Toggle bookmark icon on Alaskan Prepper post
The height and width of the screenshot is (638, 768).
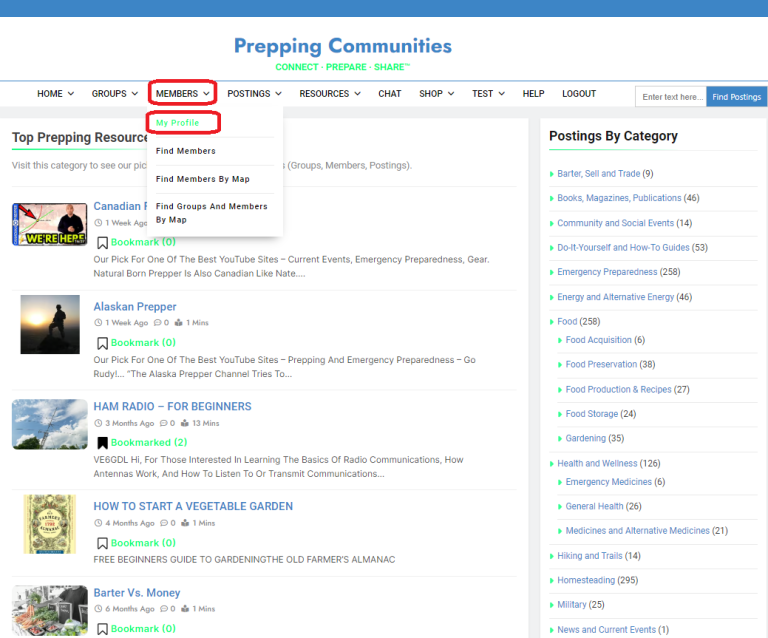[x=102, y=342]
